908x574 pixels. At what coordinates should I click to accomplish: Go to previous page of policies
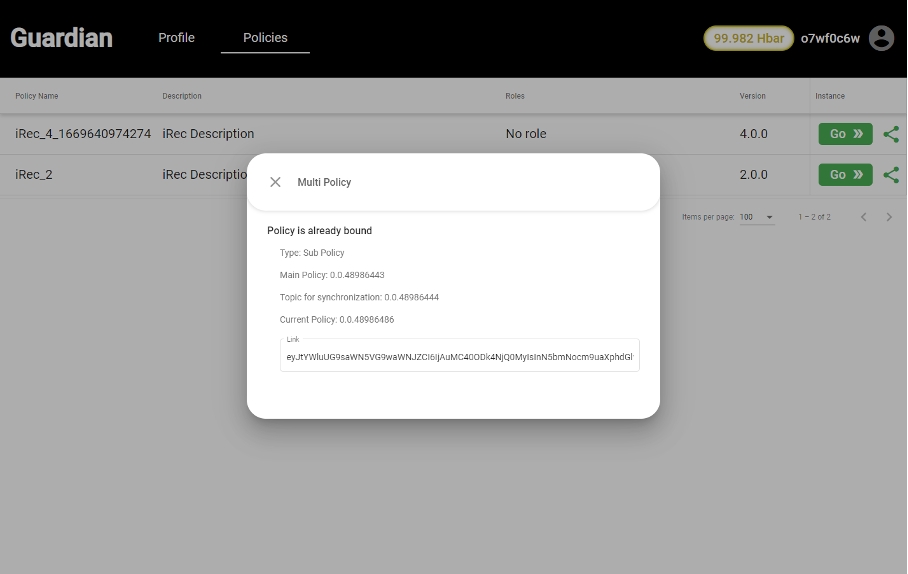tap(864, 217)
